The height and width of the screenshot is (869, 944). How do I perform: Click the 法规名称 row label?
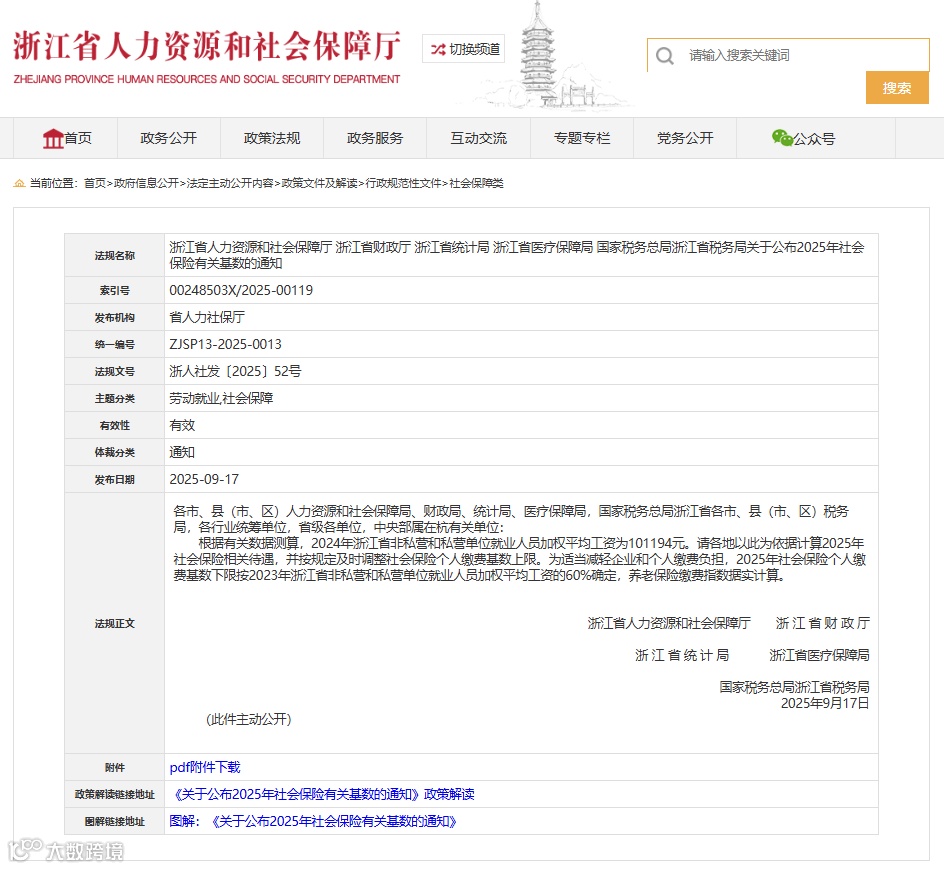coord(114,255)
